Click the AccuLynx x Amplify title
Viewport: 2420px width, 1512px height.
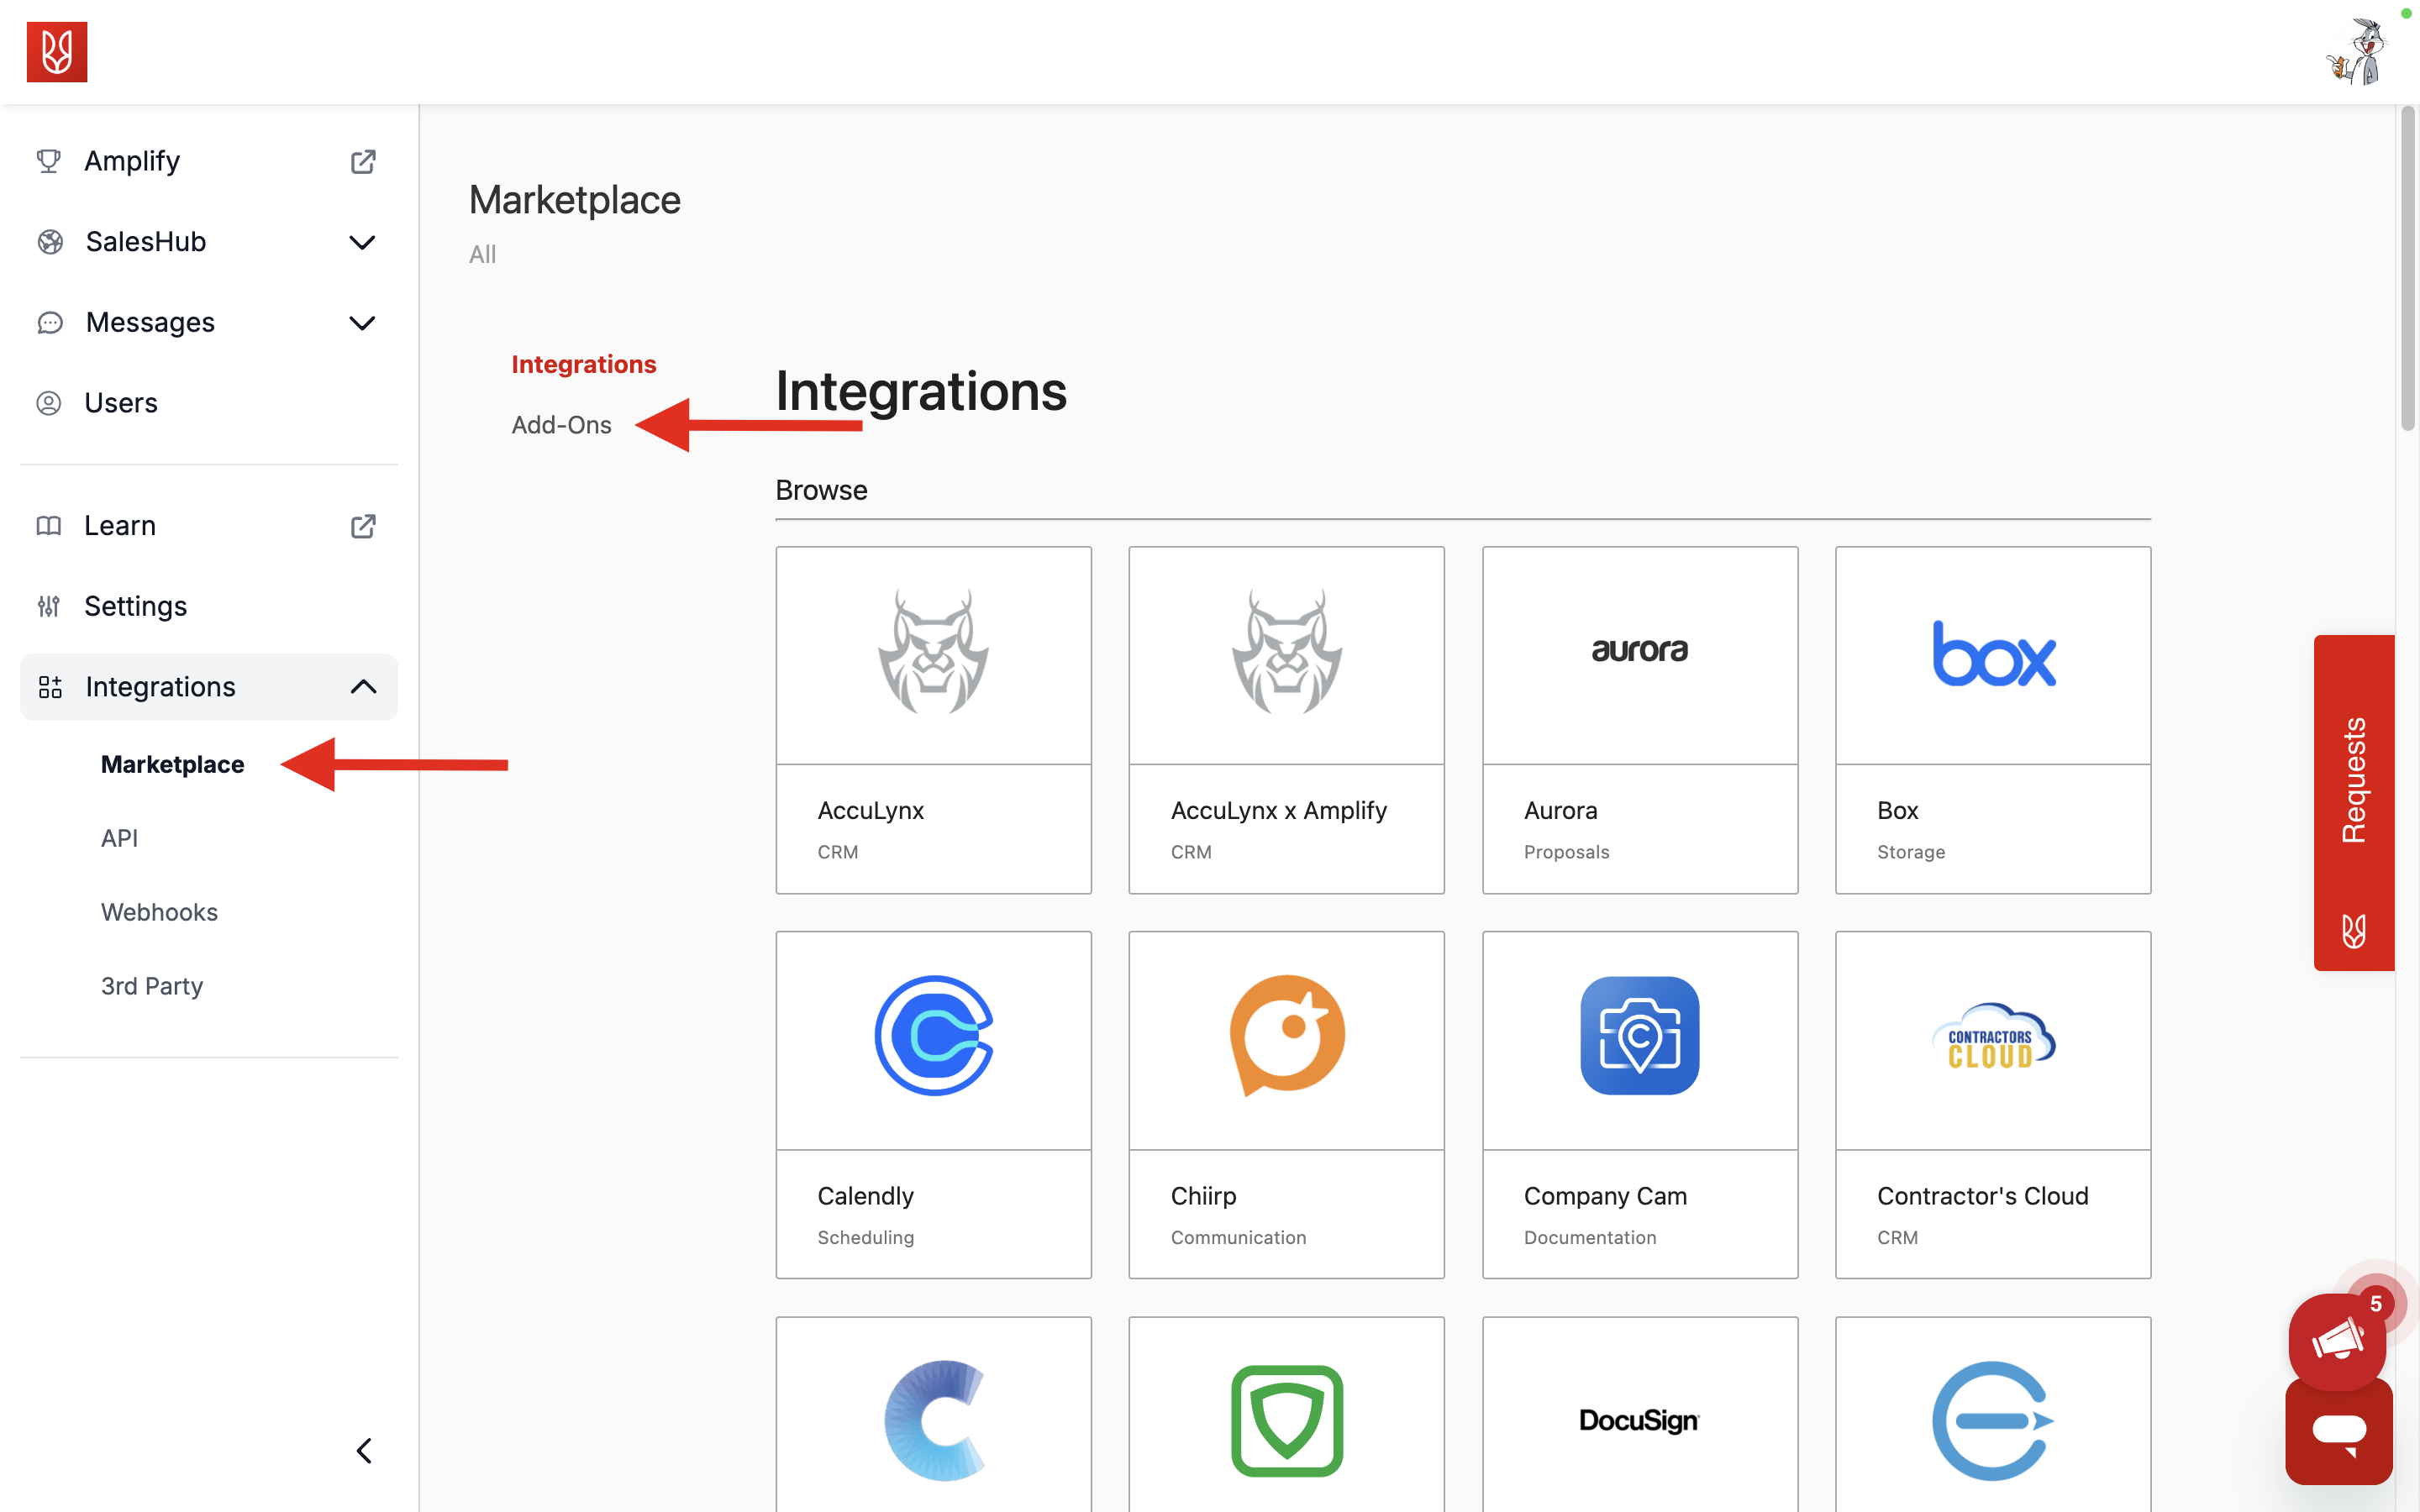point(1279,810)
